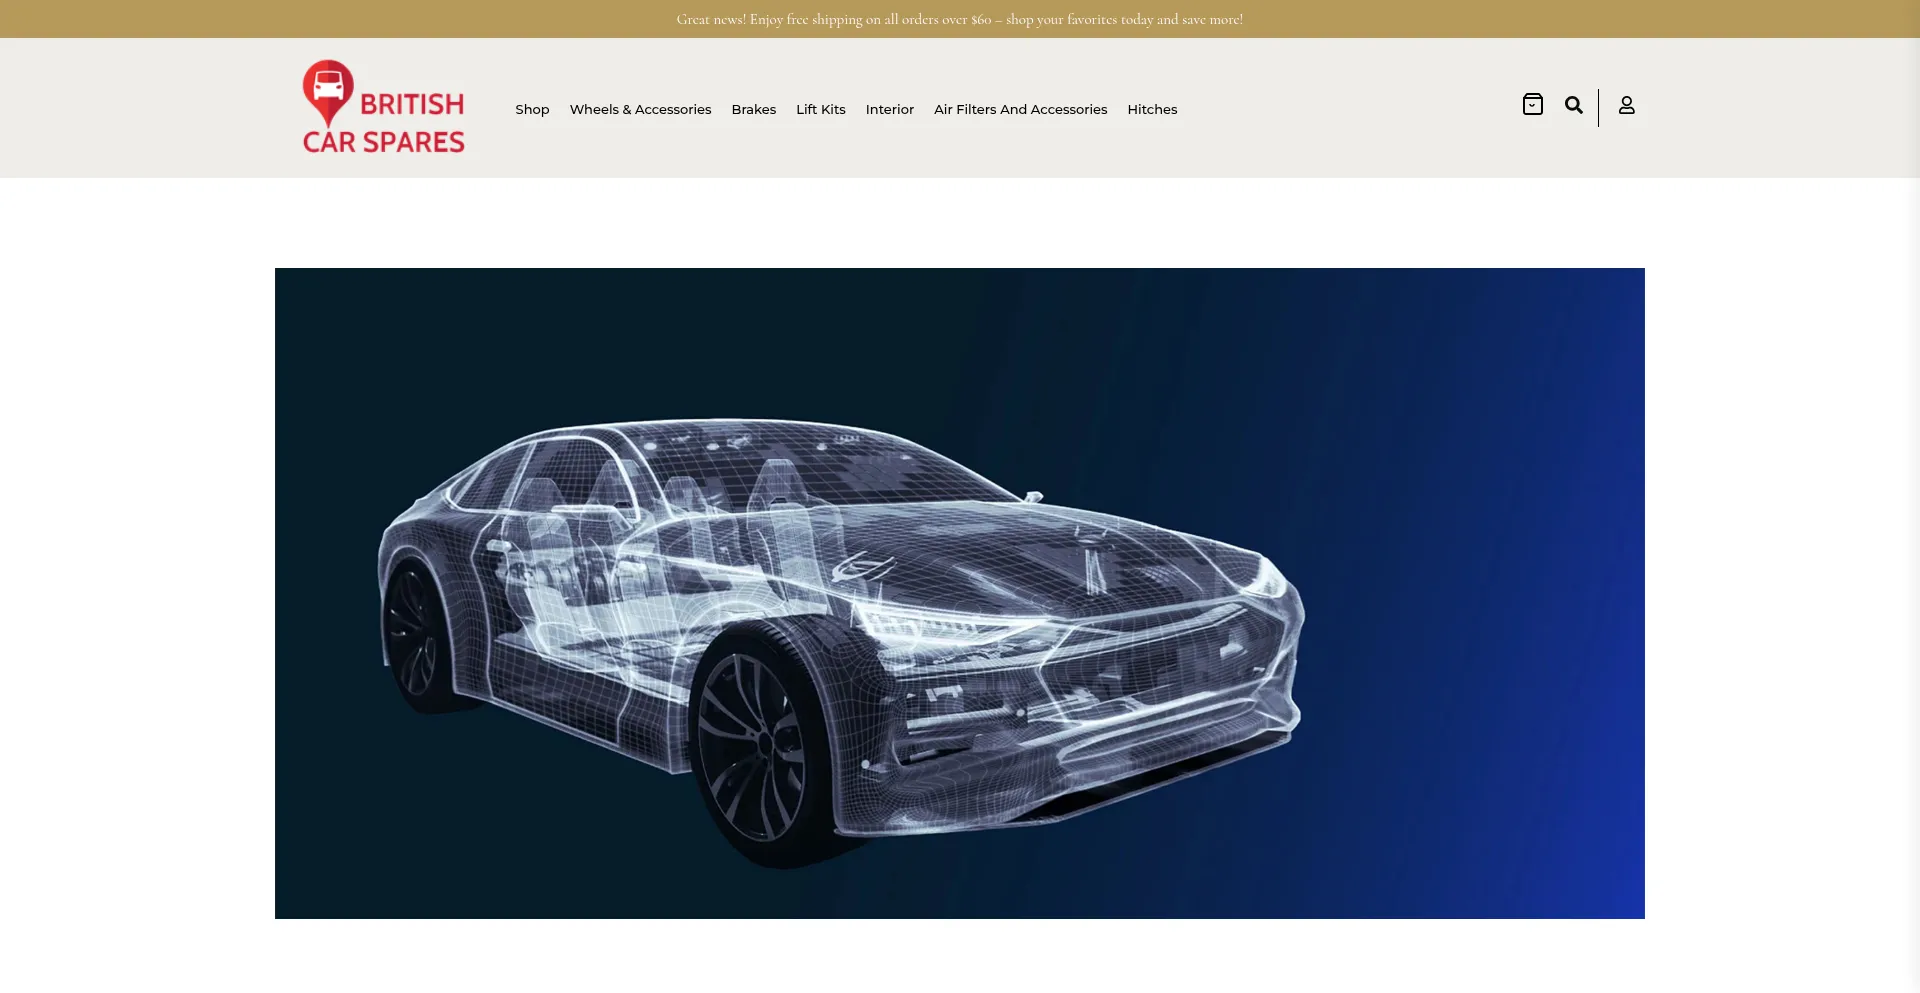Image resolution: width=1920 pixels, height=993 pixels.
Task: Open the user account icon
Action: [1626, 105]
